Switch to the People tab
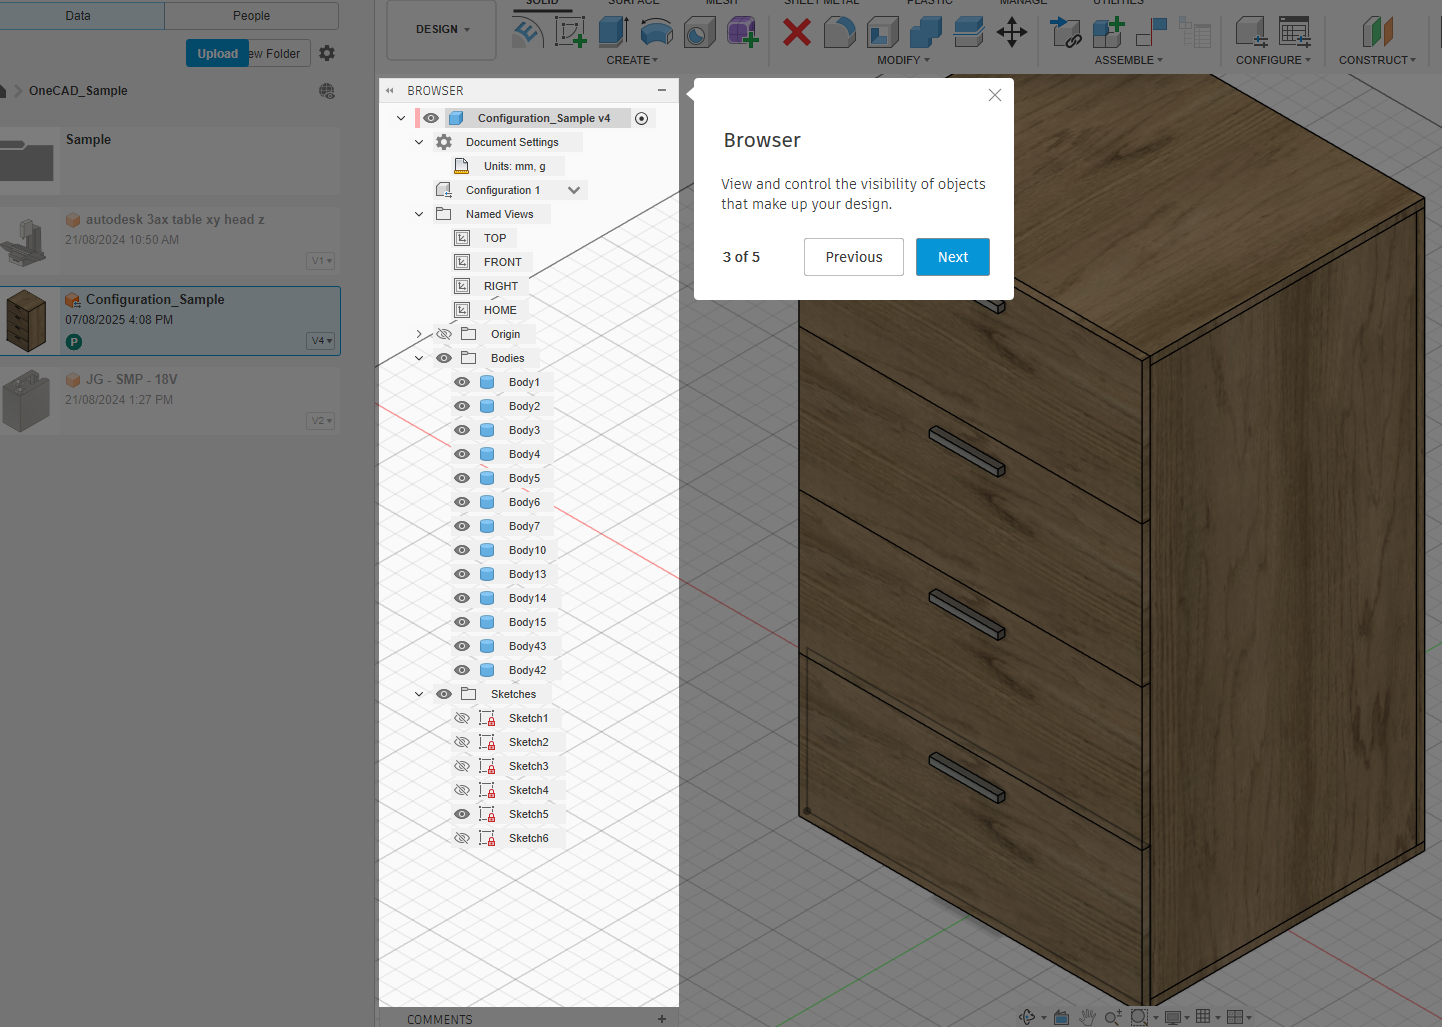The height and width of the screenshot is (1027, 1442). point(252,16)
